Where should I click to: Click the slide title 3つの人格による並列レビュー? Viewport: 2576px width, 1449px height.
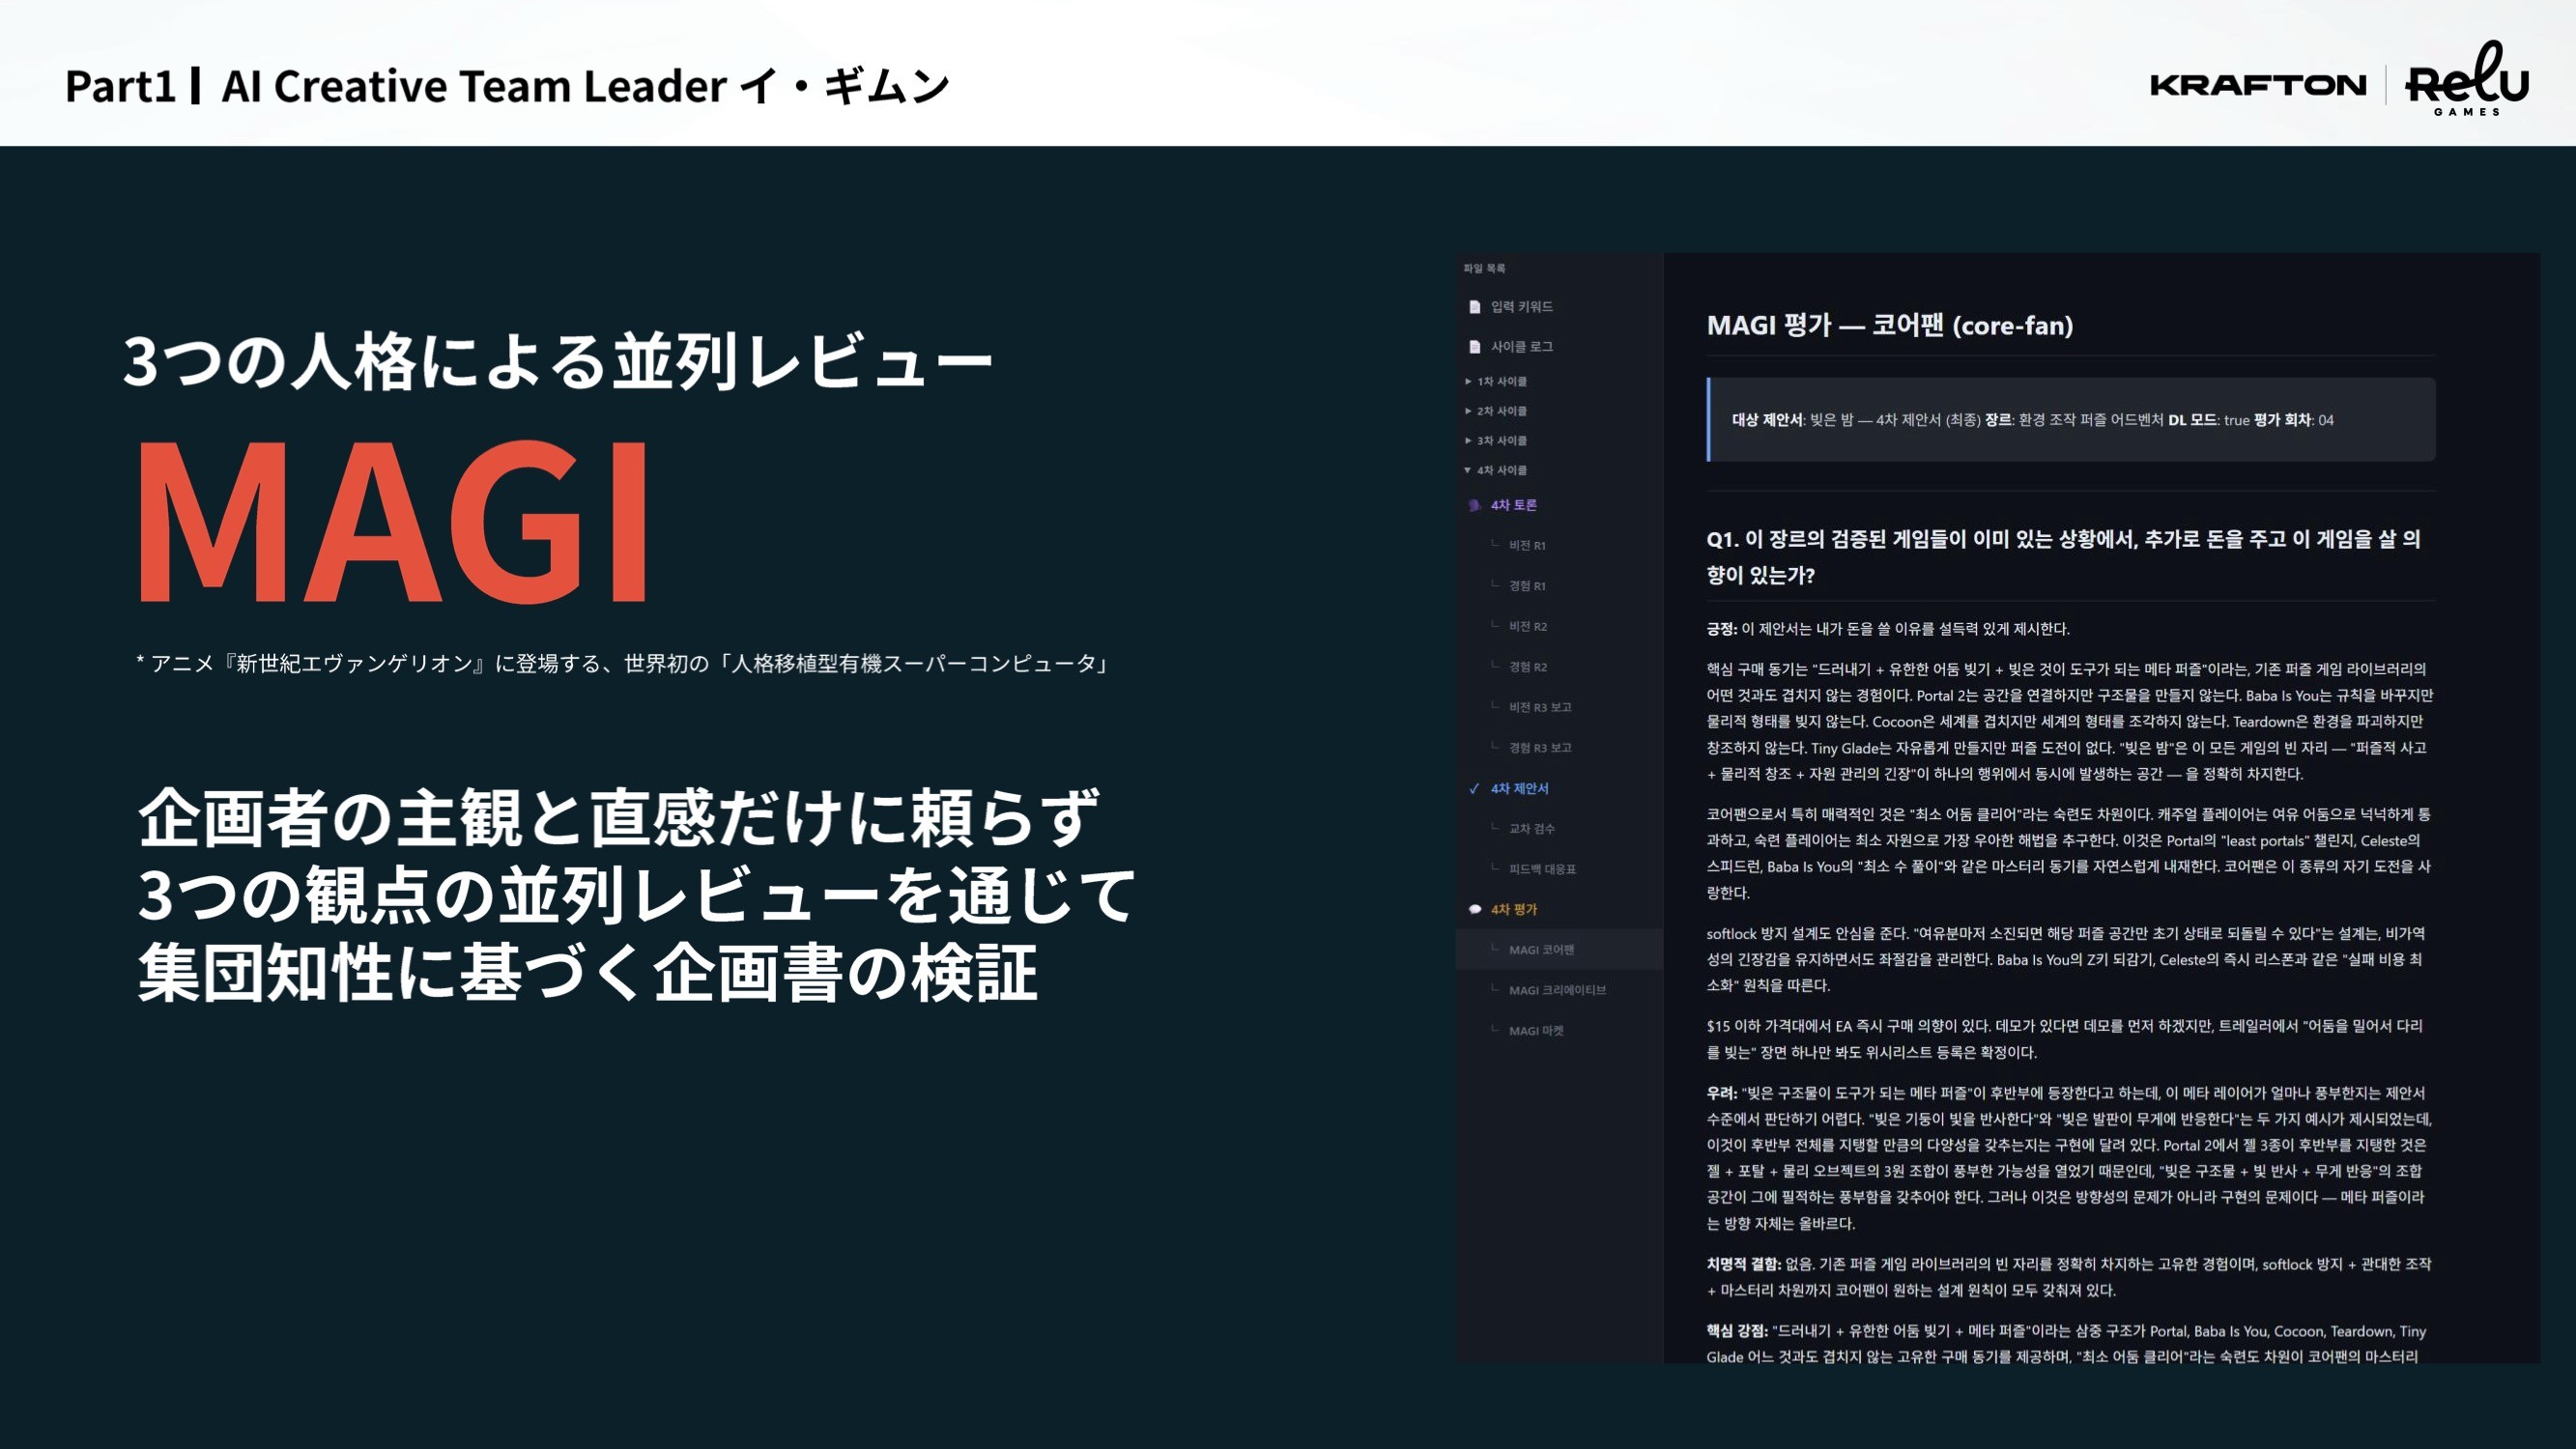[558, 361]
